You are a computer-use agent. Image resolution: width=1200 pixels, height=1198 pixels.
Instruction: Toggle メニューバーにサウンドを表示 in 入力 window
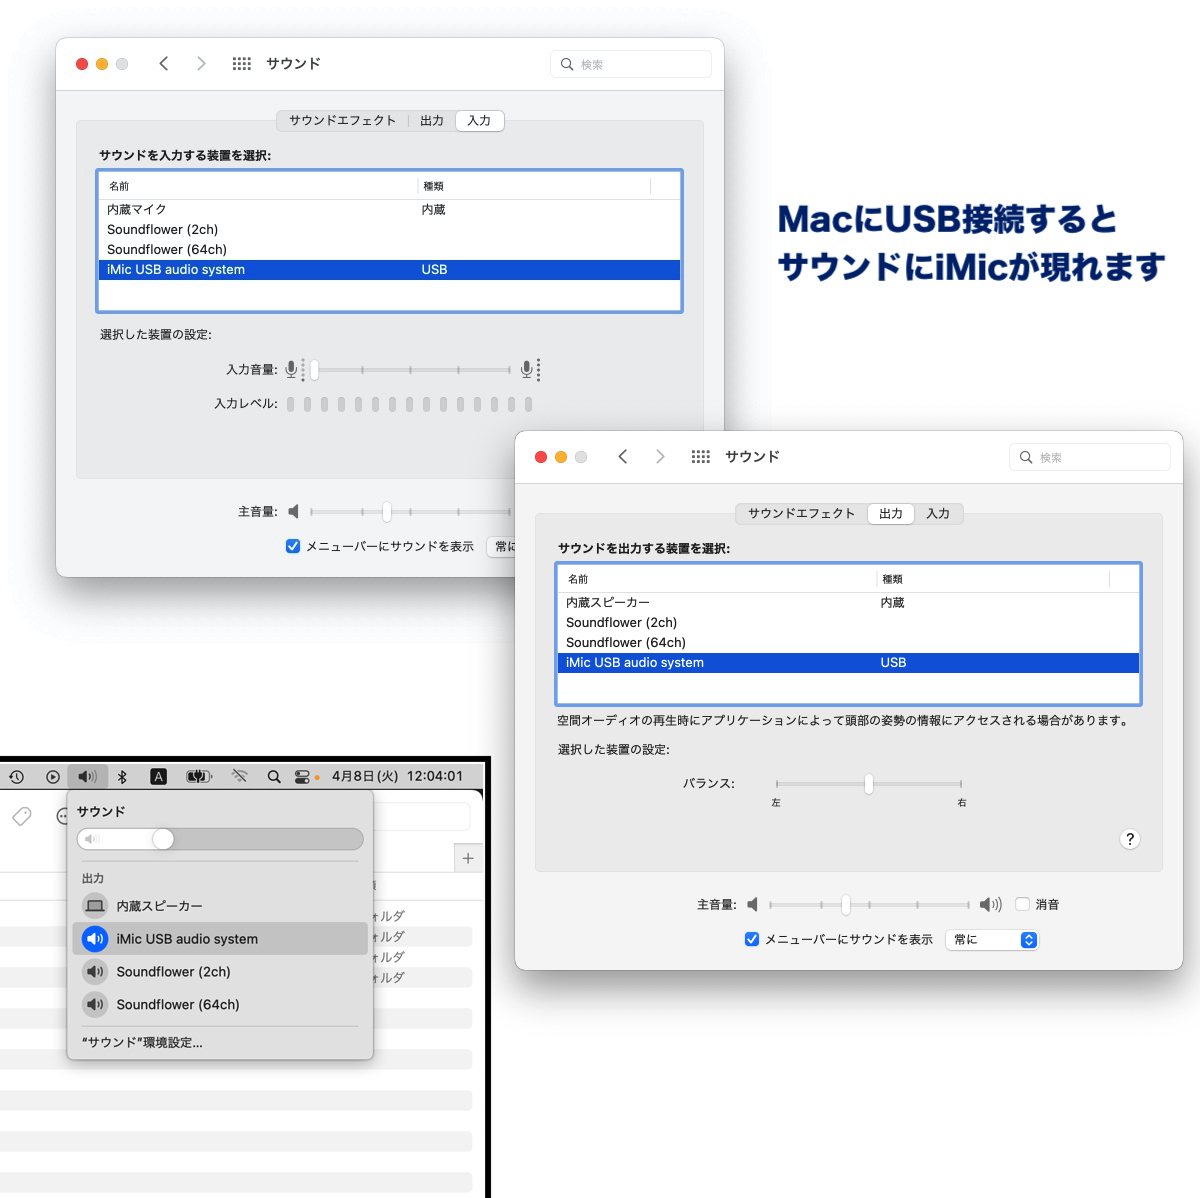[293, 546]
